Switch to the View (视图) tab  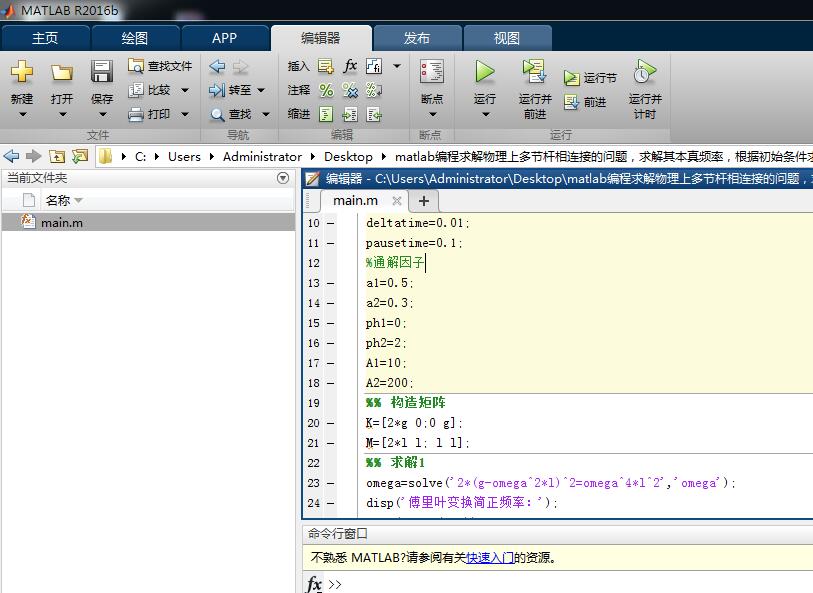tap(507, 38)
